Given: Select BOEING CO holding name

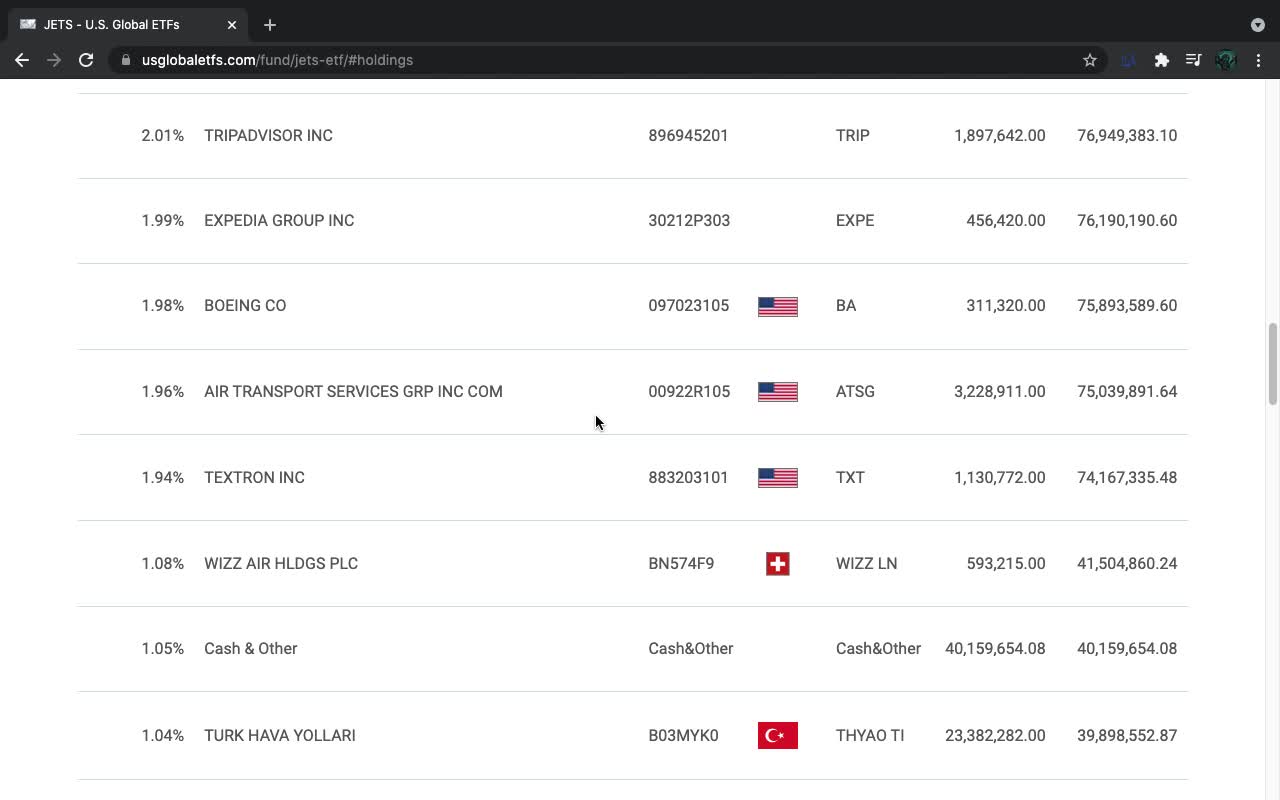Looking at the screenshot, I should [x=245, y=305].
